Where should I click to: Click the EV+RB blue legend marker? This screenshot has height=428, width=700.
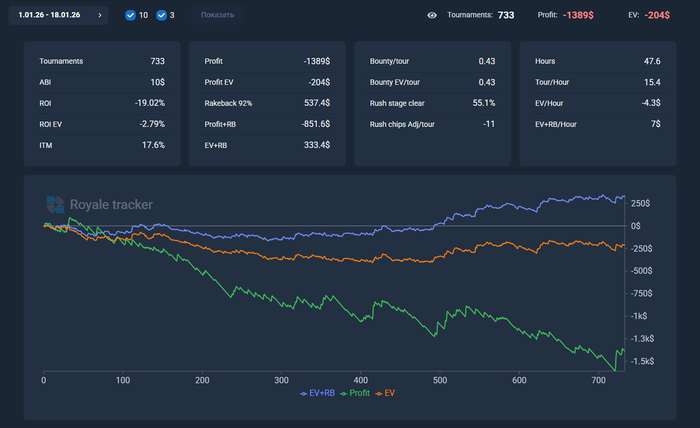coord(304,394)
